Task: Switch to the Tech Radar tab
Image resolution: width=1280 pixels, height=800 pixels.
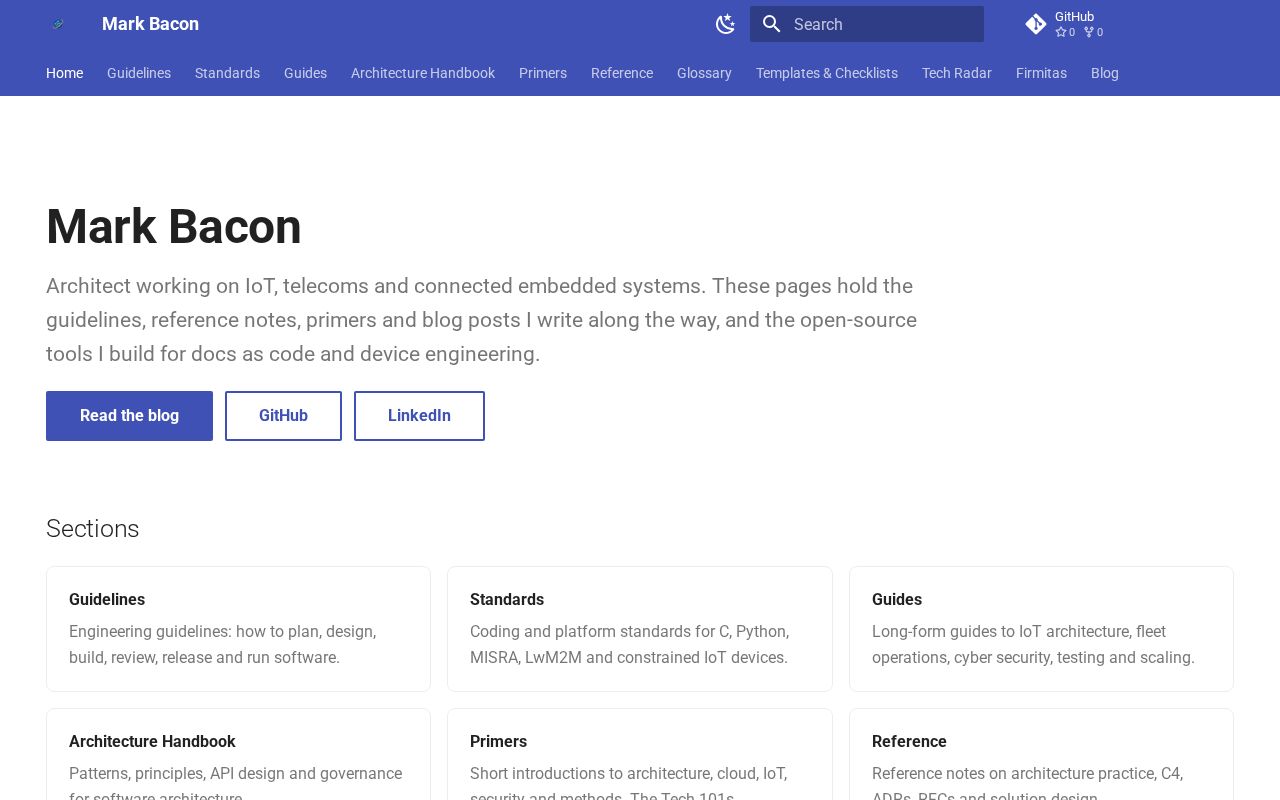Action: (x=957, y=73)
